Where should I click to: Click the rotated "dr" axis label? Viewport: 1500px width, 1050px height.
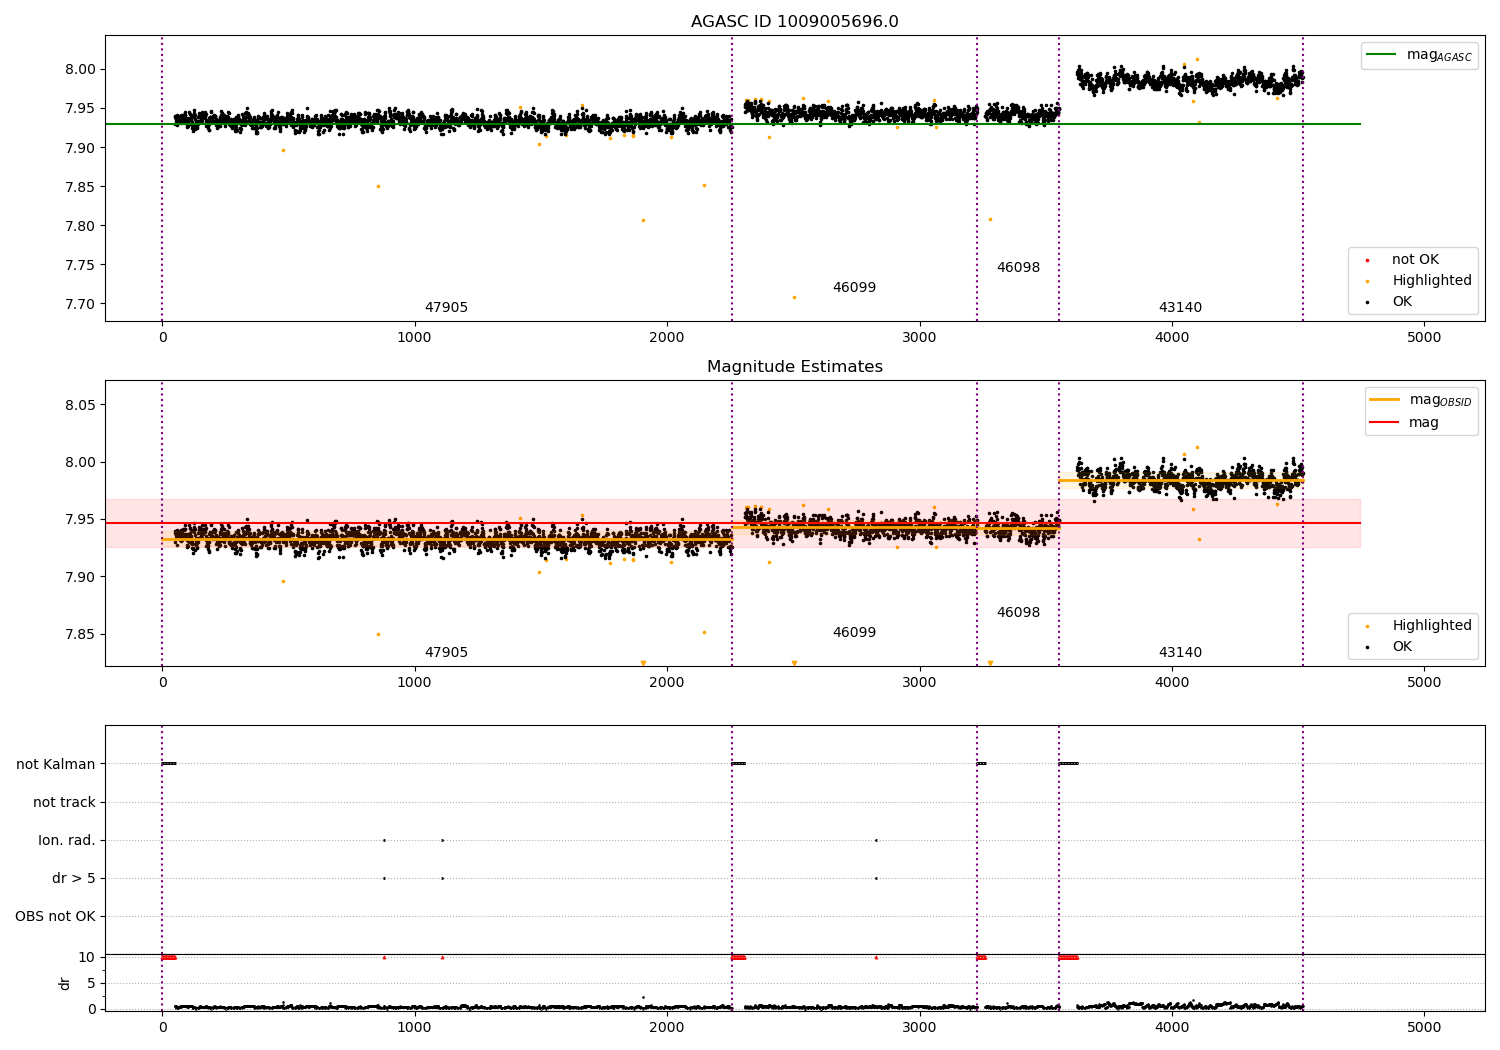click(65, 983)
